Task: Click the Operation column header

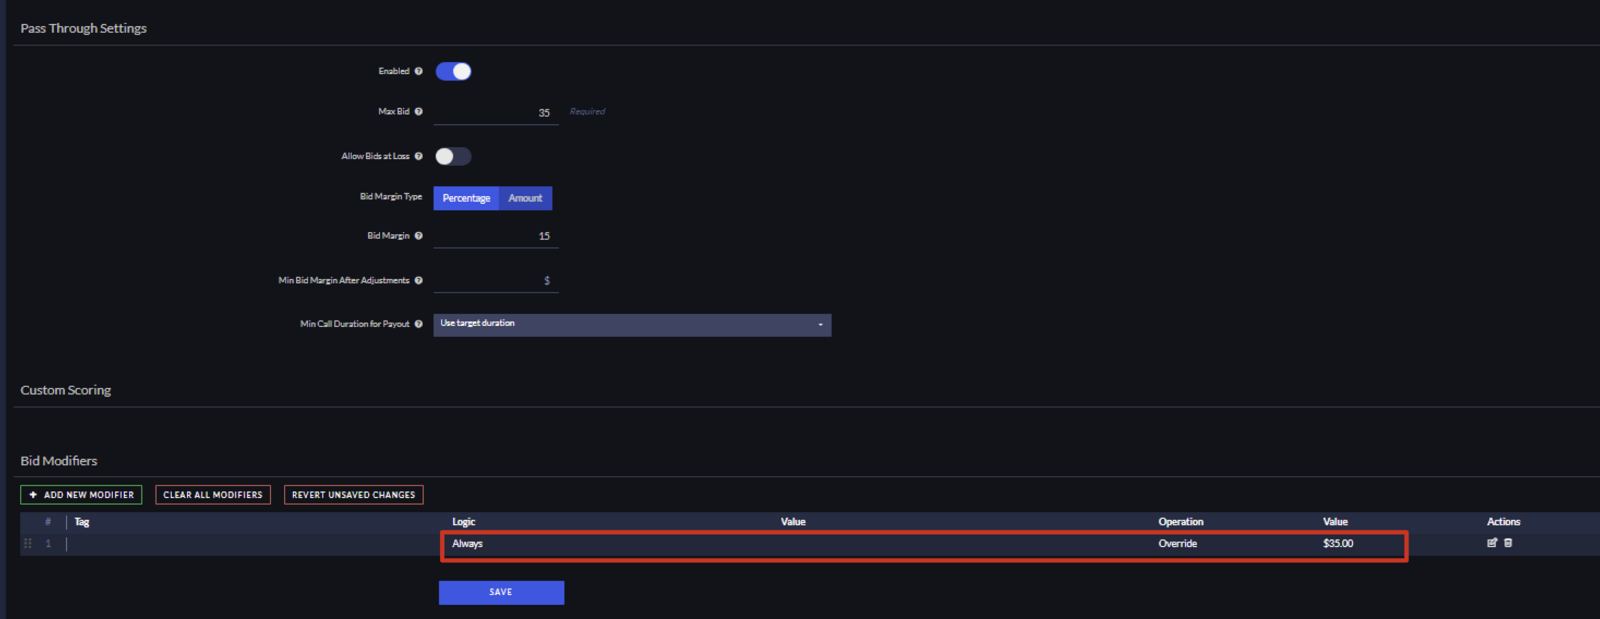Action: 1181,522
